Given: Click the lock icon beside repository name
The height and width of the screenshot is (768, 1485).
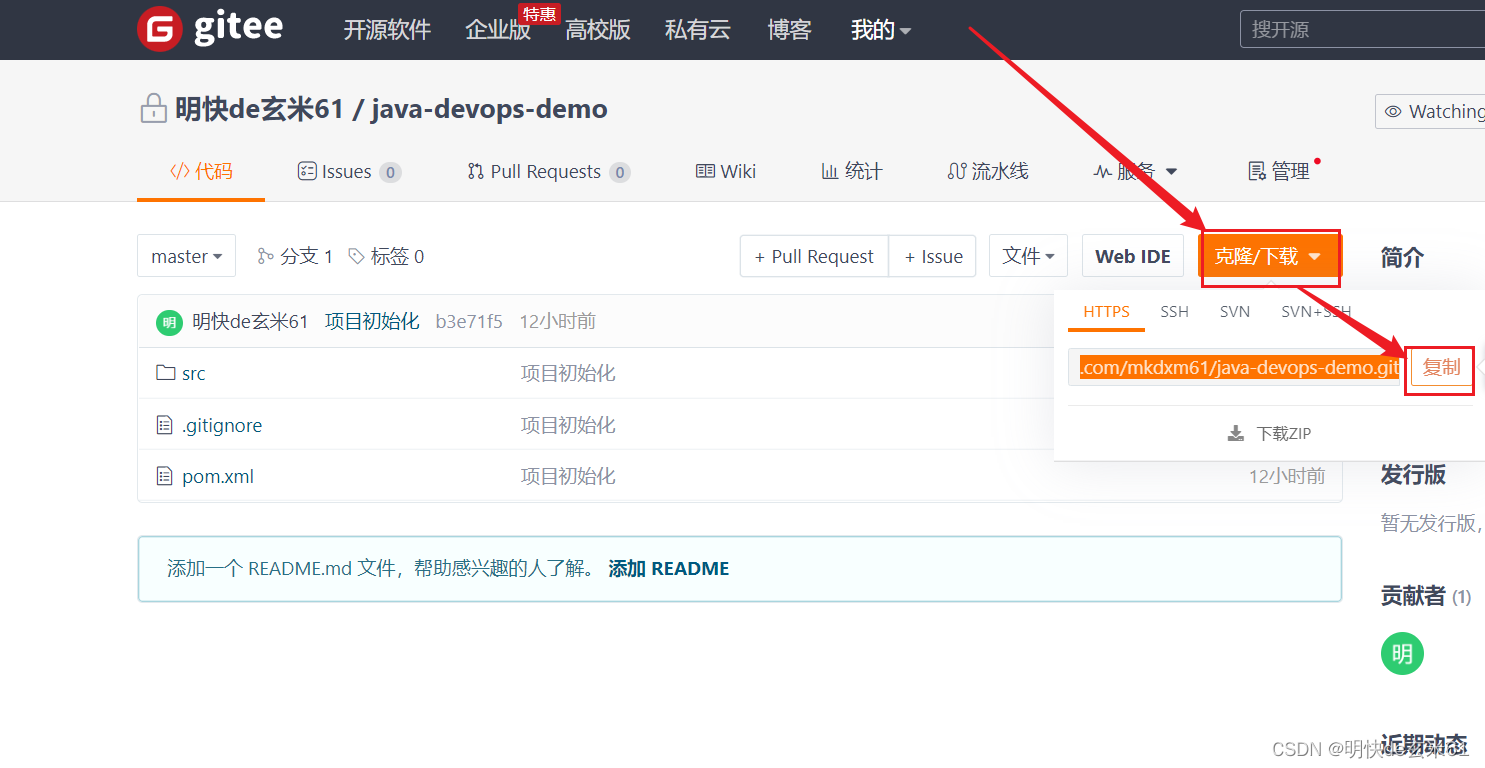Looking at the screenshot, I should [153, 108].
